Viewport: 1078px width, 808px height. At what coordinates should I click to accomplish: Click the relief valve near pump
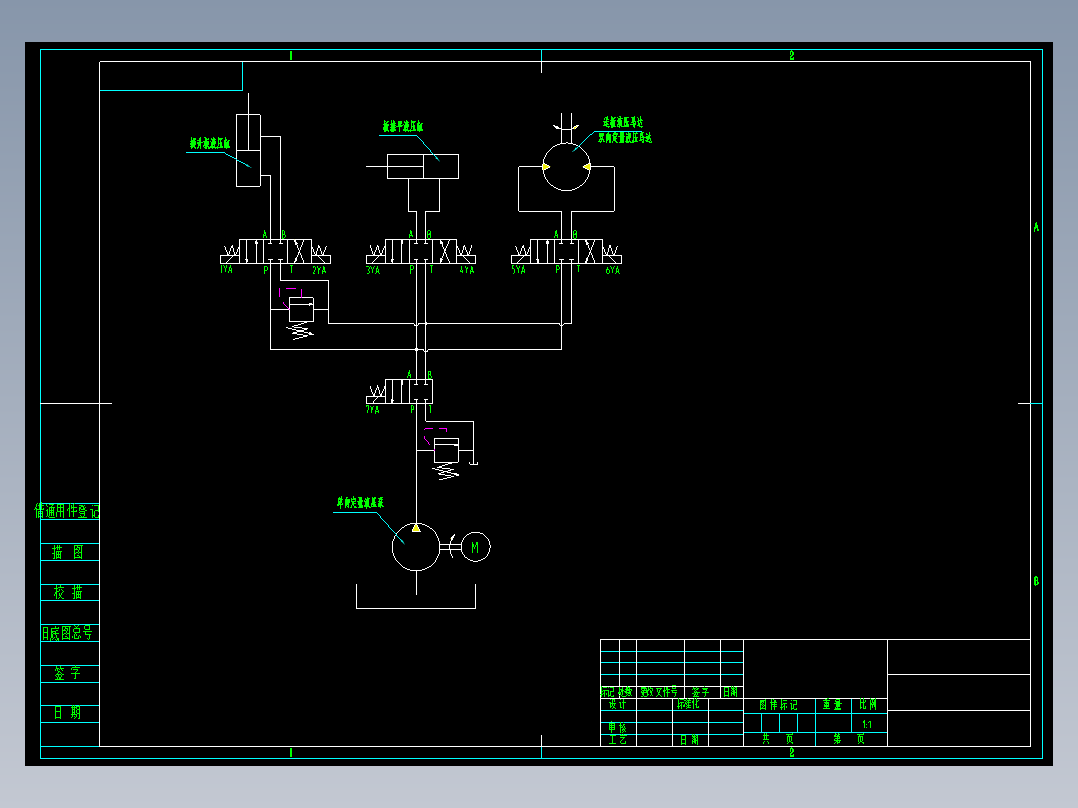coord(446,451)
